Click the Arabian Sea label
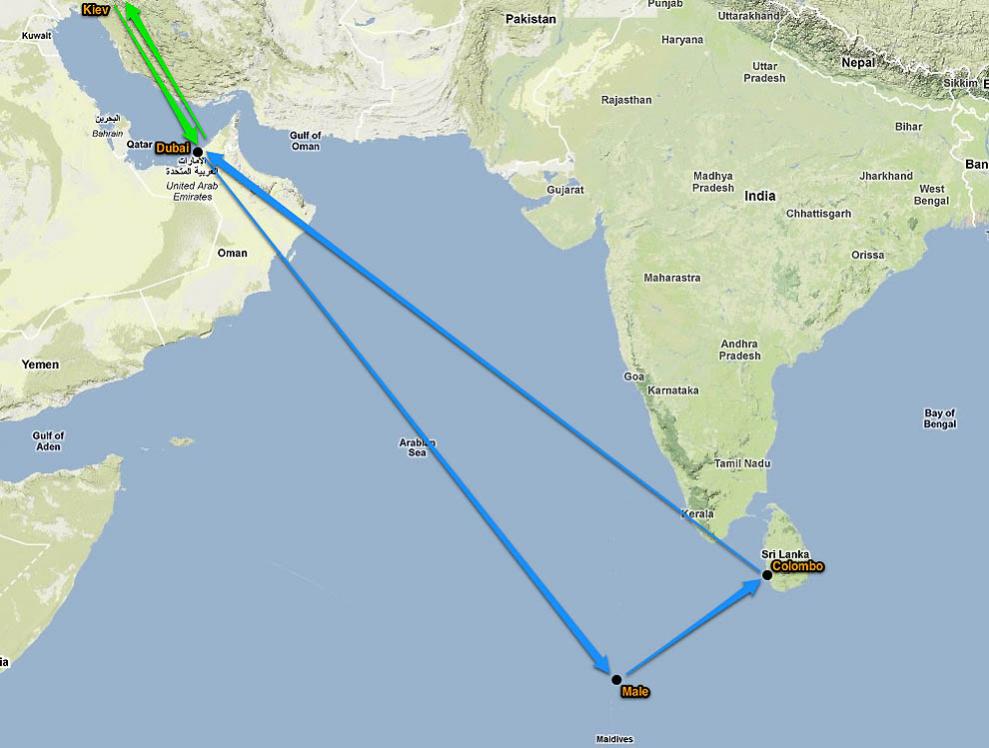 point(417,447)
